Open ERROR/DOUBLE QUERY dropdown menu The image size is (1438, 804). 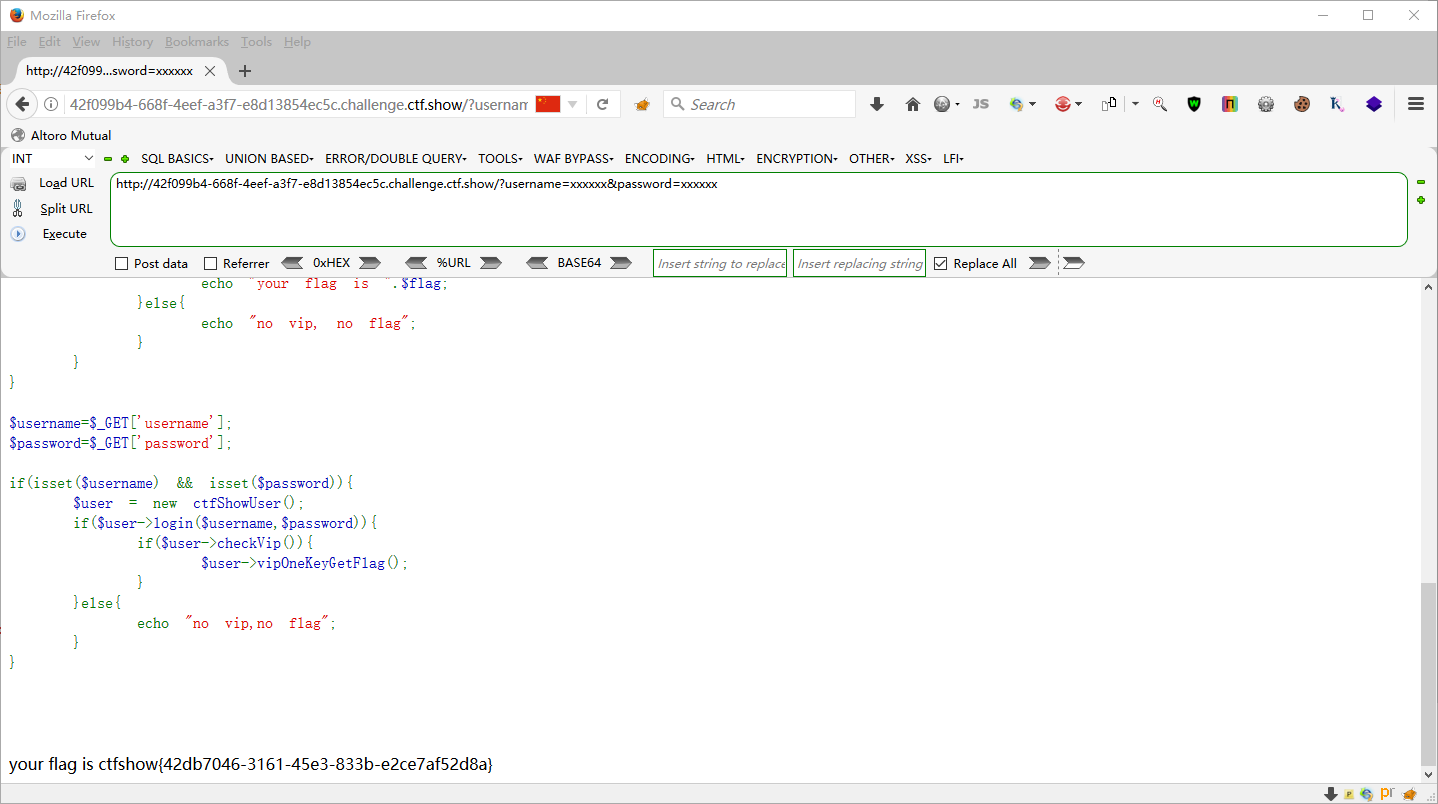pyautogui.click(x=397, y=159)
